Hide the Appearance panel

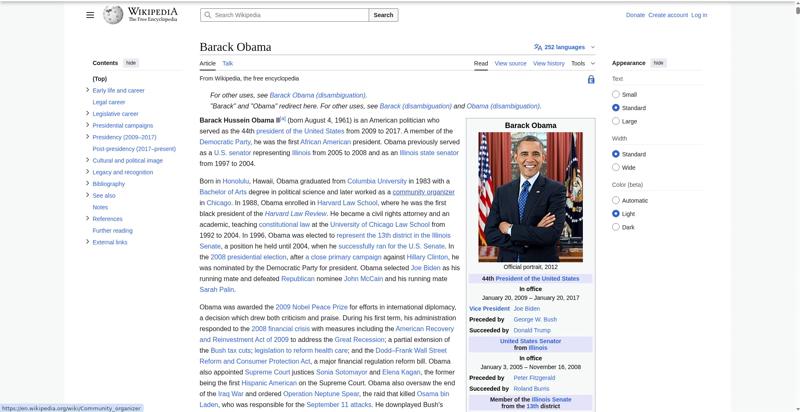(x=658, y=63)
